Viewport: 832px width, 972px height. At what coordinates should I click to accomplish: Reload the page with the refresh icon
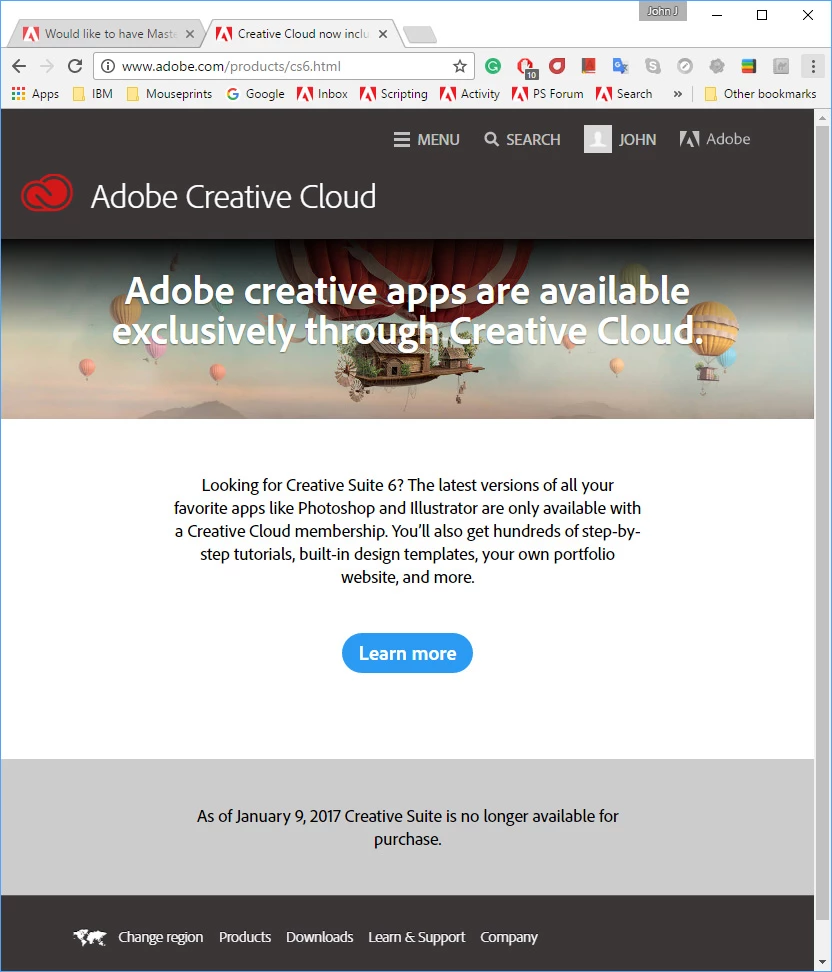(75, 66)
